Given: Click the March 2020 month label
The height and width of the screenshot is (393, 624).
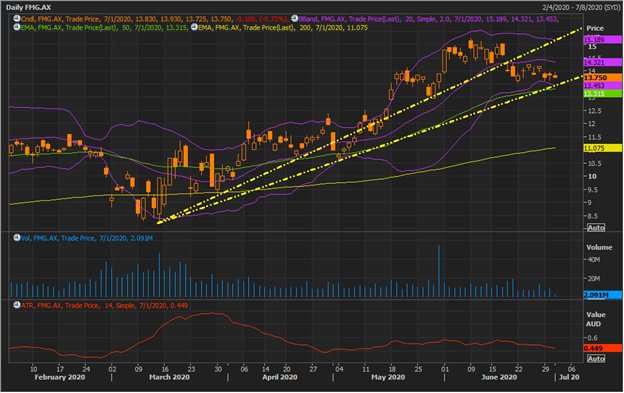Looking at the screenshot, I should [169, 377].
